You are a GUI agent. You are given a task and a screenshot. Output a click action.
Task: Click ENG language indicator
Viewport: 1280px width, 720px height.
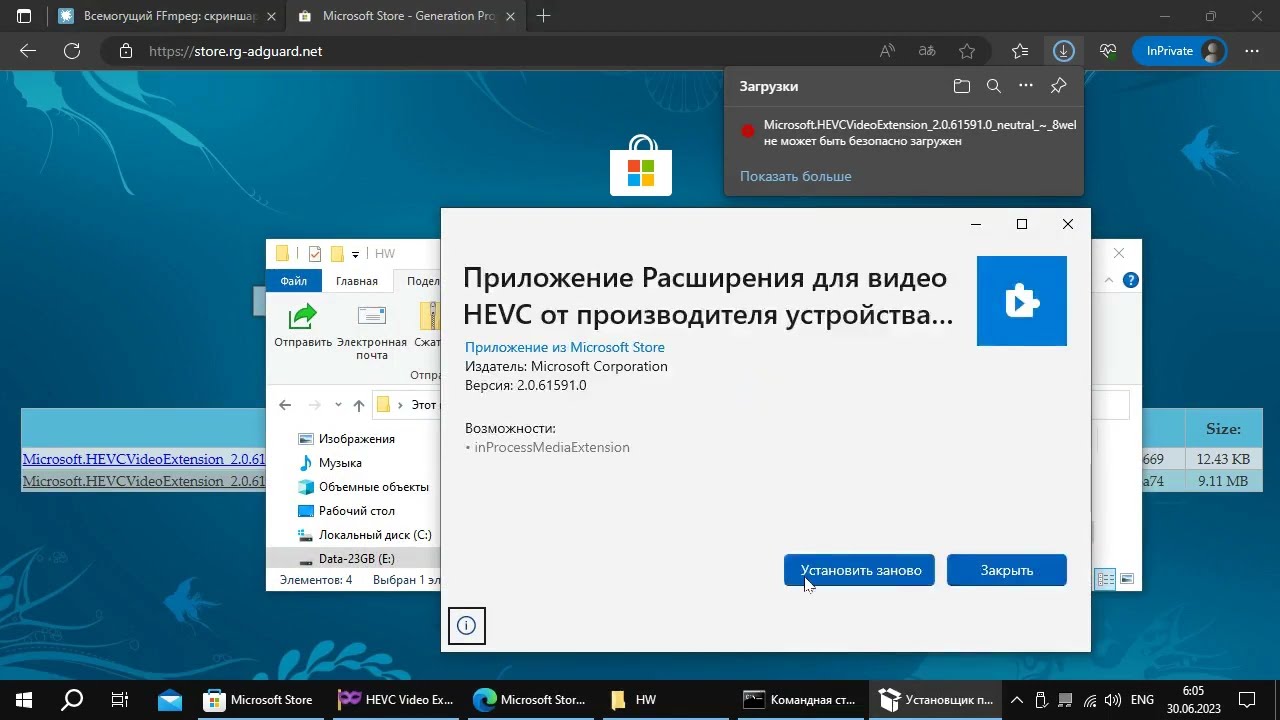(1142, 700)
